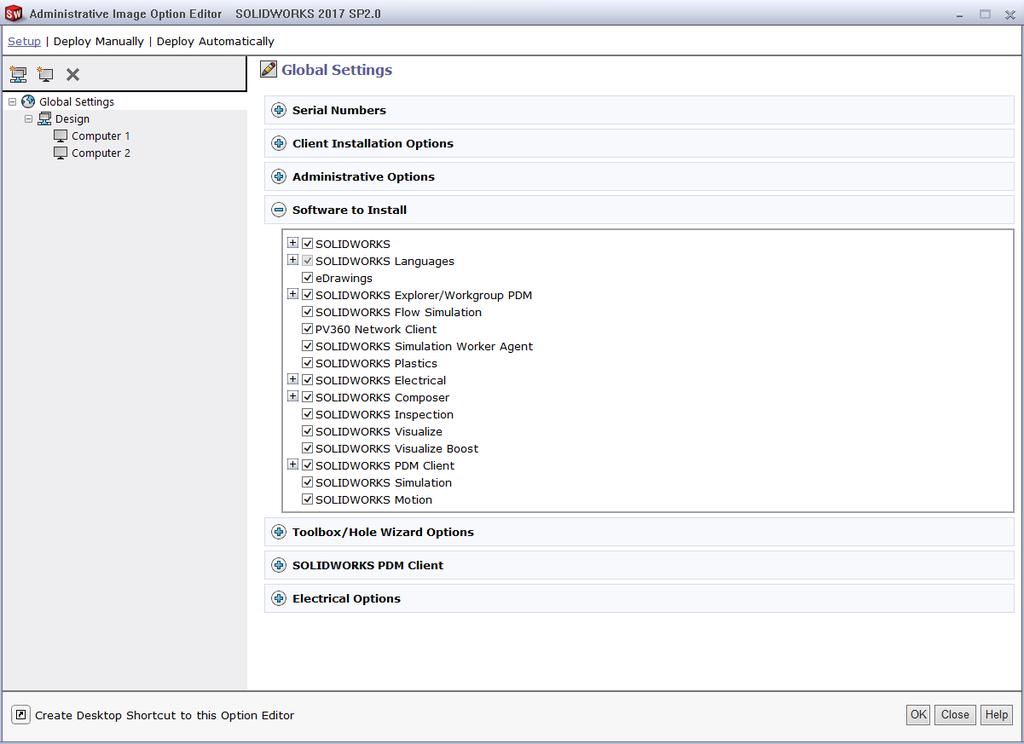The height and width of the screenshot is (744, 1024).
Task: Click the Global Settings globe icon
Action: click(28, 101)
